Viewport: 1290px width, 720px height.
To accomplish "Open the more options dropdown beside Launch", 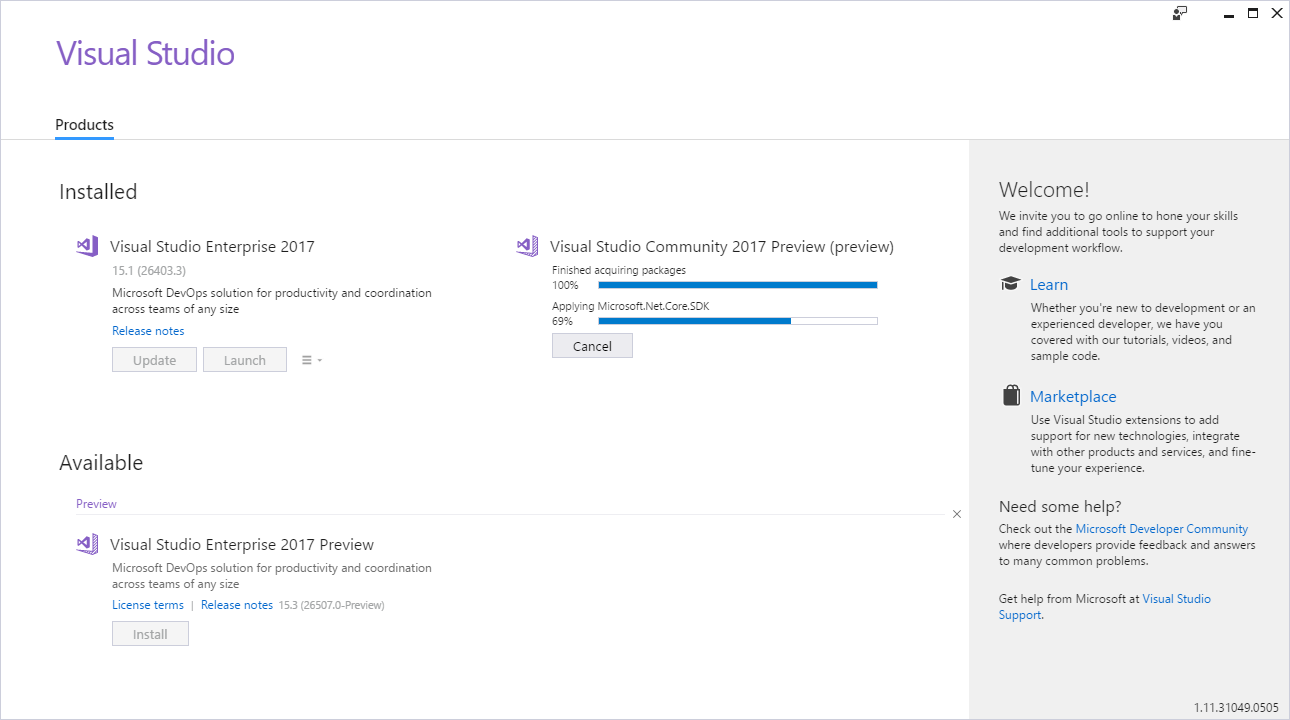I will [310, 359].
